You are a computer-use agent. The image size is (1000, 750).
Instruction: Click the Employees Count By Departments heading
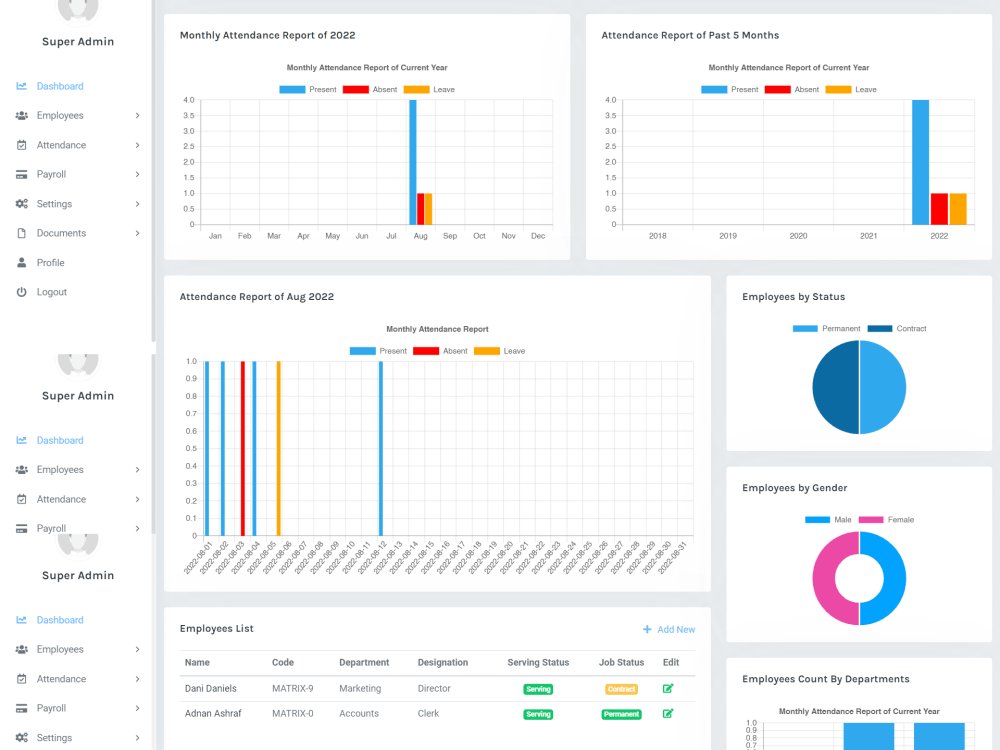click(825, 679)
